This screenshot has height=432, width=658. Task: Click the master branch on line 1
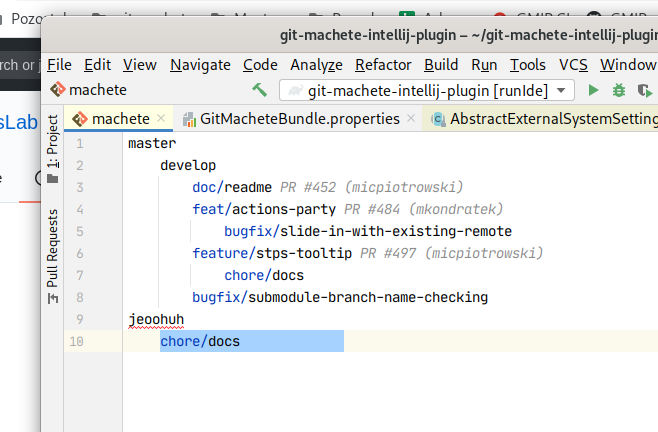(152, 144)
